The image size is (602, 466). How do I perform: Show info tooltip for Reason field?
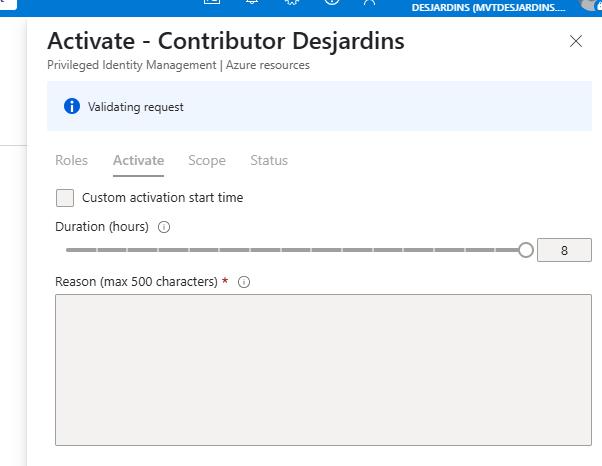click(244, 282)
